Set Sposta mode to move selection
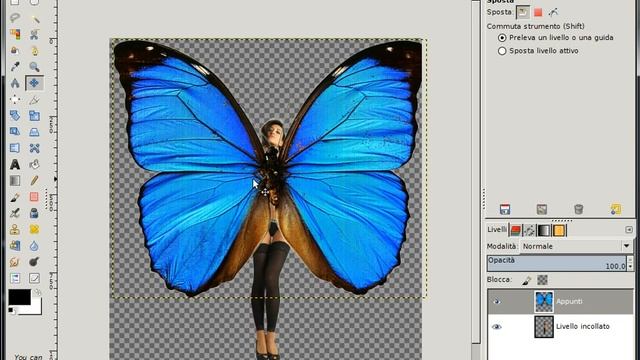 point(538,13)
